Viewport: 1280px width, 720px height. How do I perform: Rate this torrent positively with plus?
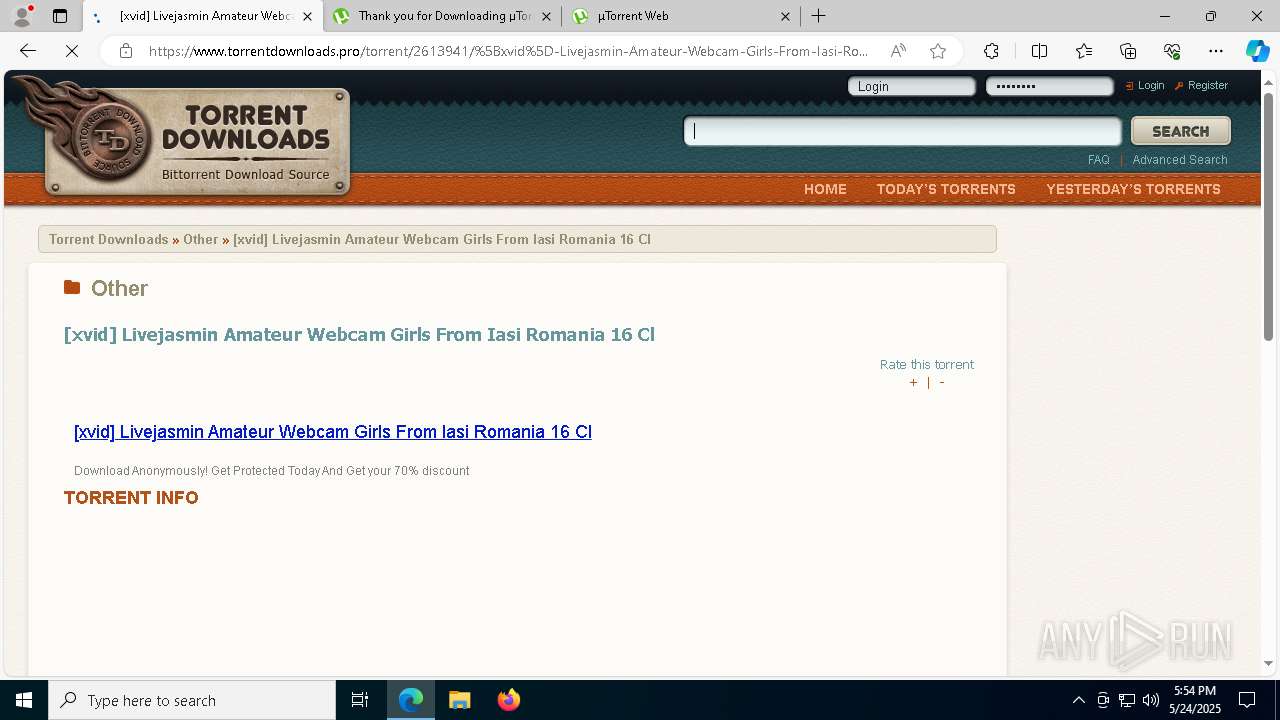(913, 383)
